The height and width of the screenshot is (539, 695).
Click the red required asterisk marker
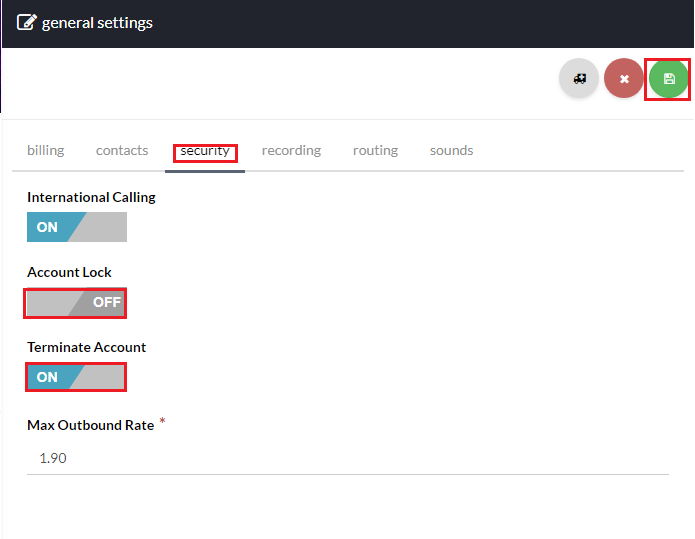click(162, 422)
